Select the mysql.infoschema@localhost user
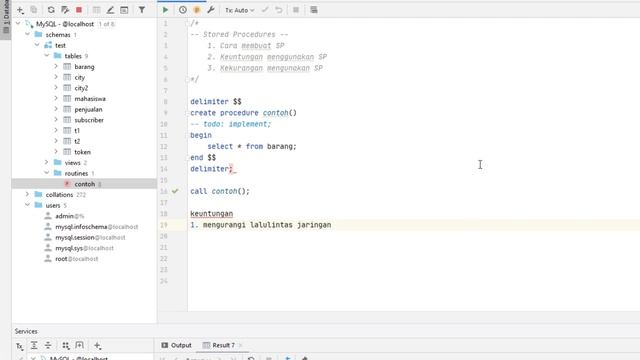 [x=96, y=227]
